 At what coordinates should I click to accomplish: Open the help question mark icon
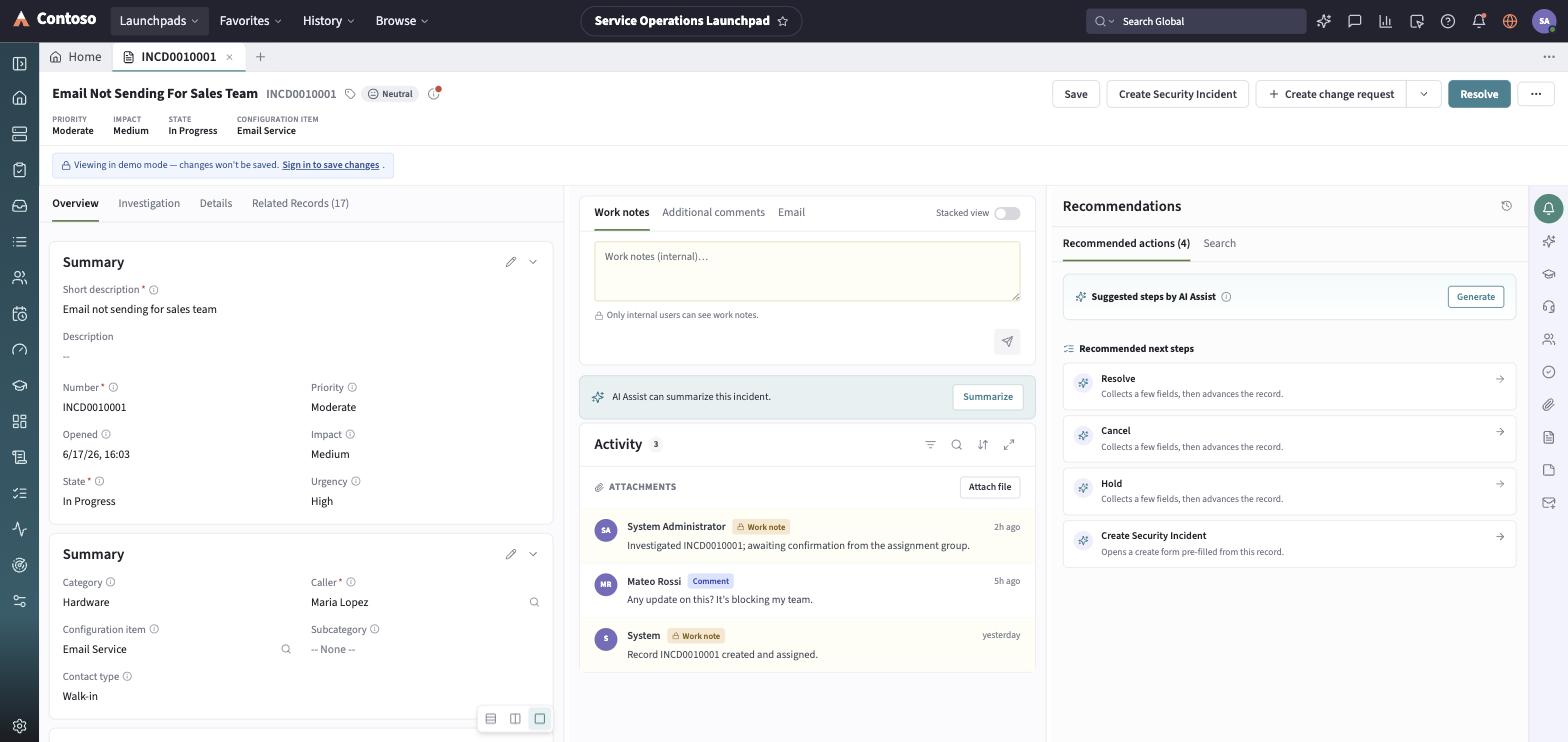(1448, 21)
